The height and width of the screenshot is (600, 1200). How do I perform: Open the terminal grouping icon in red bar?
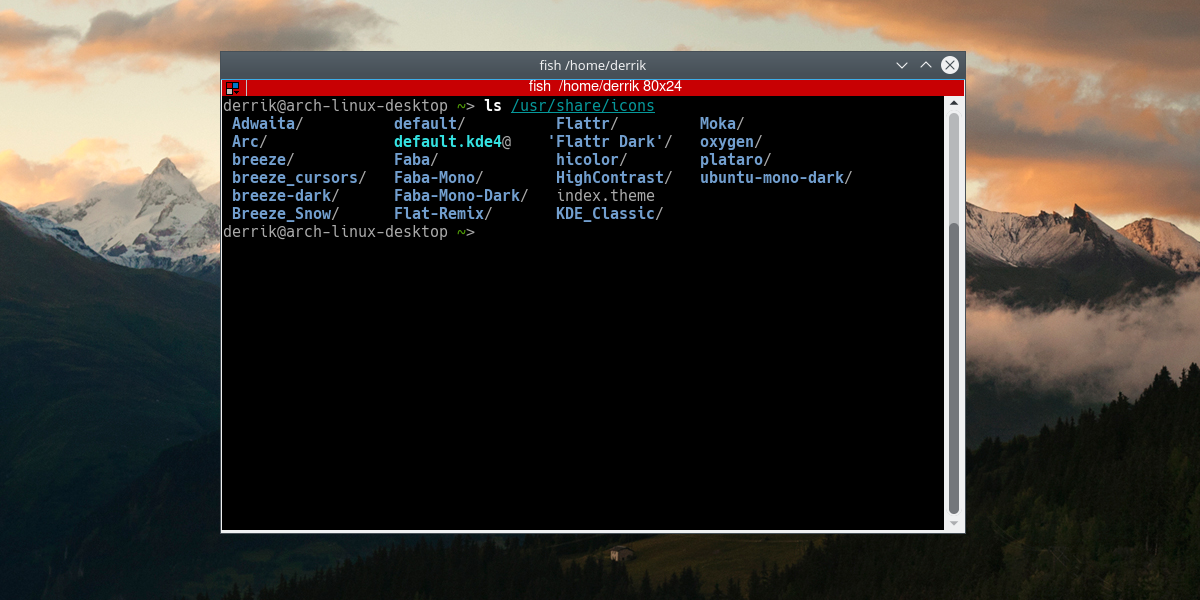[232, 88]
